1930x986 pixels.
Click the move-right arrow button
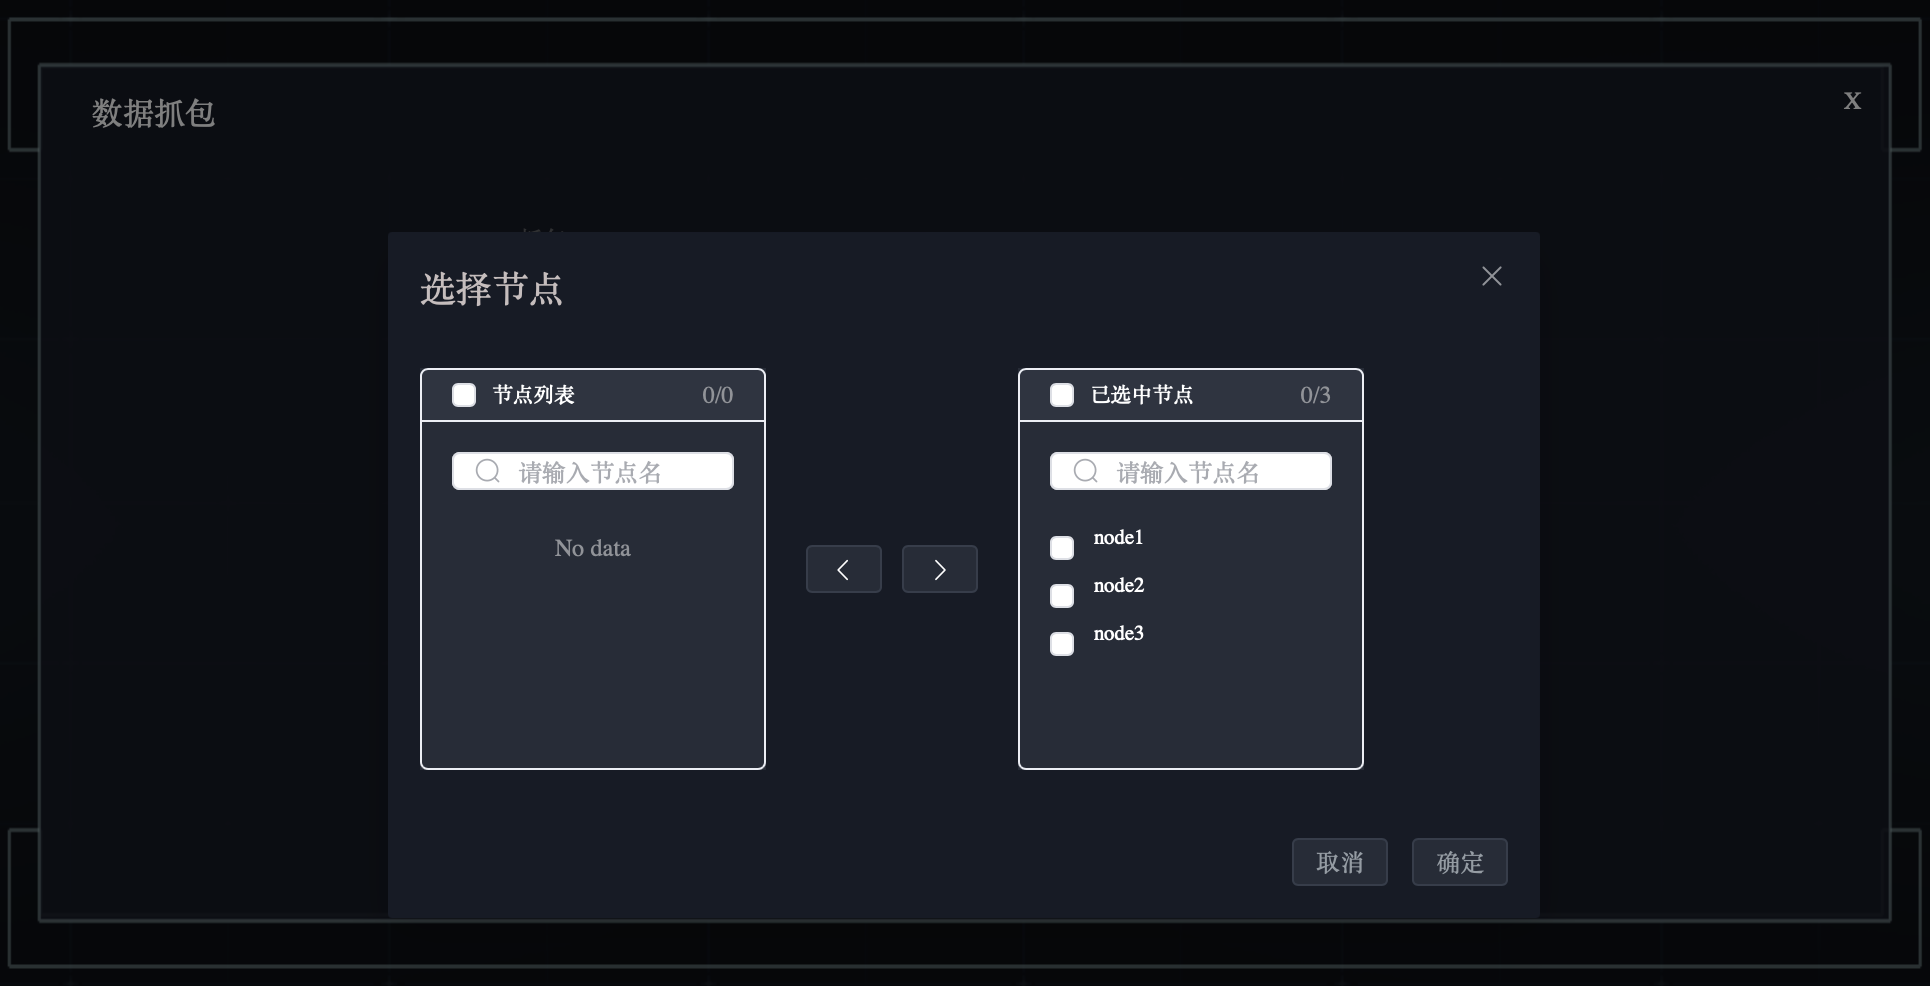click(939, 569)
